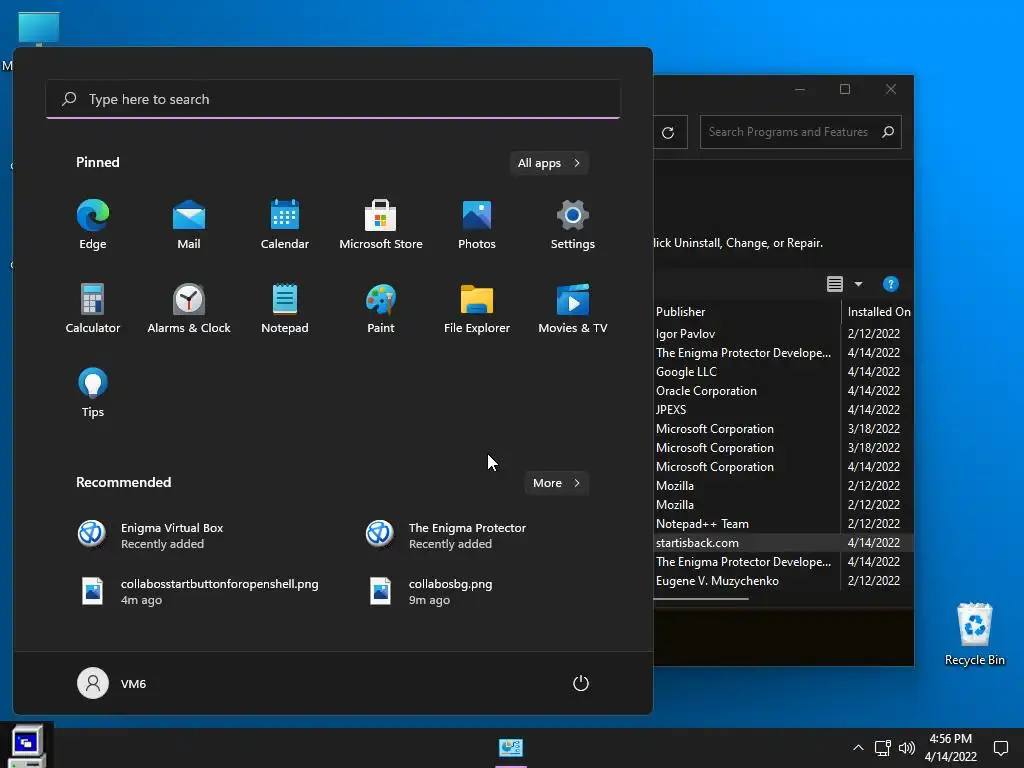Show hidden system tray icons

pyautogui.click(x=858, y=748)
